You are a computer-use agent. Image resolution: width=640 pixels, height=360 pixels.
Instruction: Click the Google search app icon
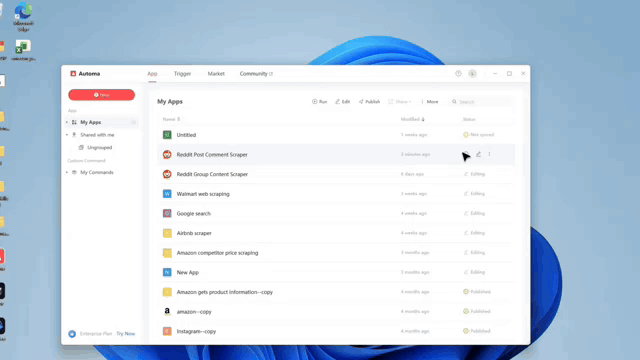tap(167, 213)
